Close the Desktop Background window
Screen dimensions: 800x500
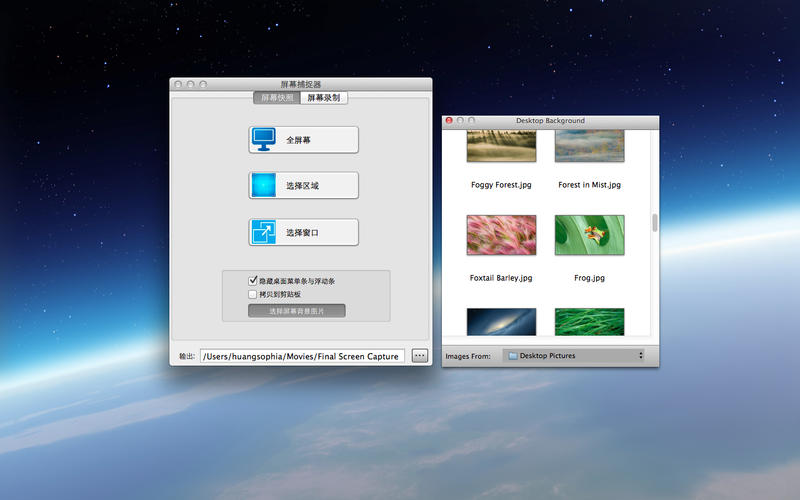click(449, 120)
